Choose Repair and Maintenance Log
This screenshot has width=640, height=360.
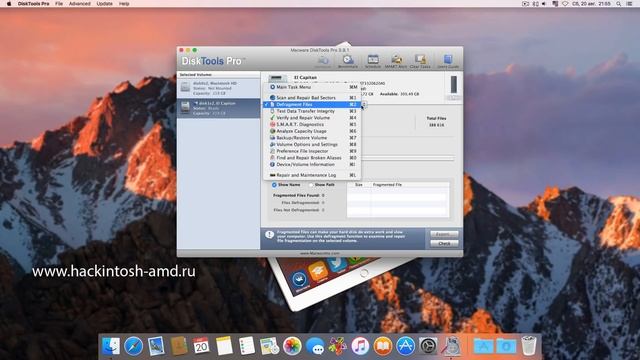(x=312, y=175)
